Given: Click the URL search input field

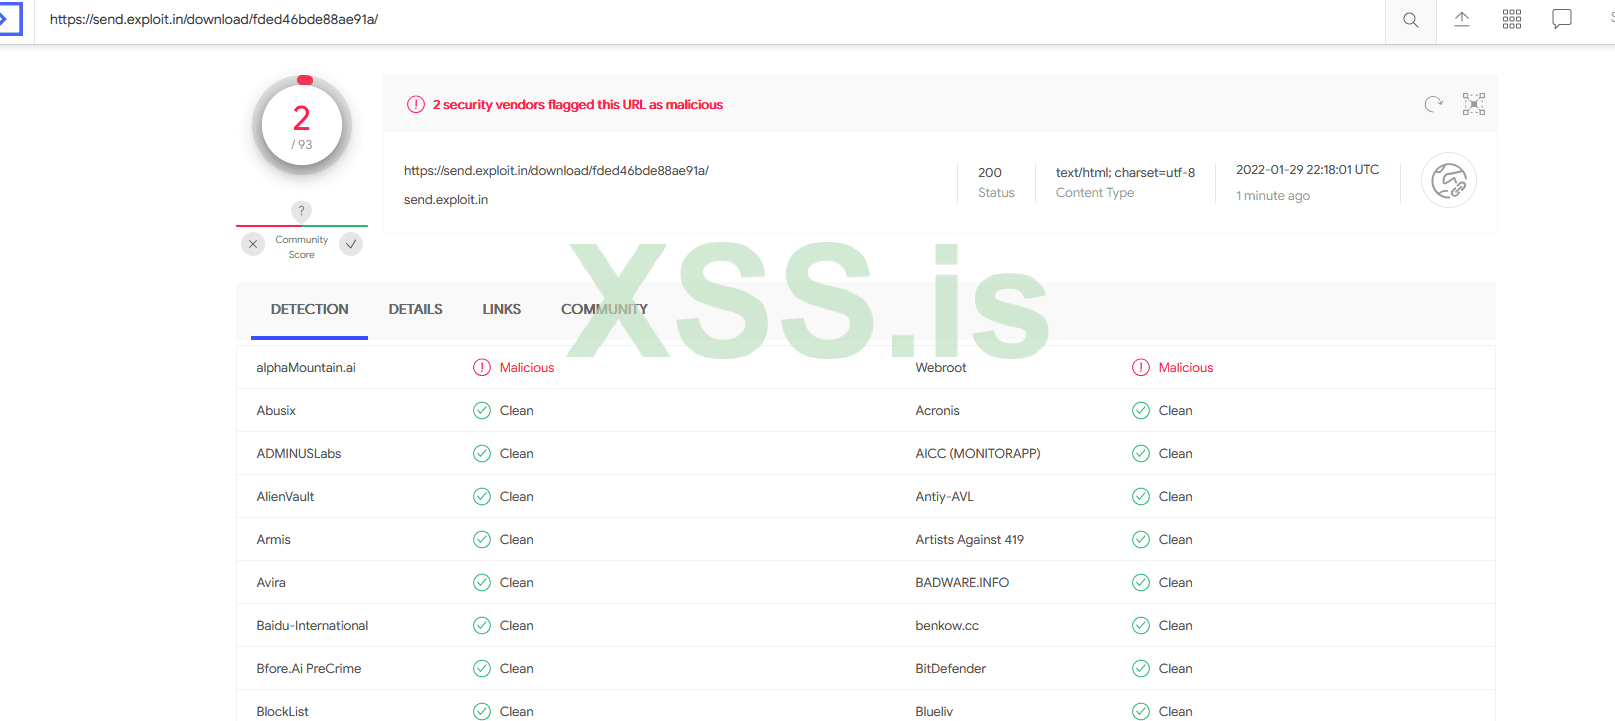Looking at the screenshot, I should tap(700, 20).
